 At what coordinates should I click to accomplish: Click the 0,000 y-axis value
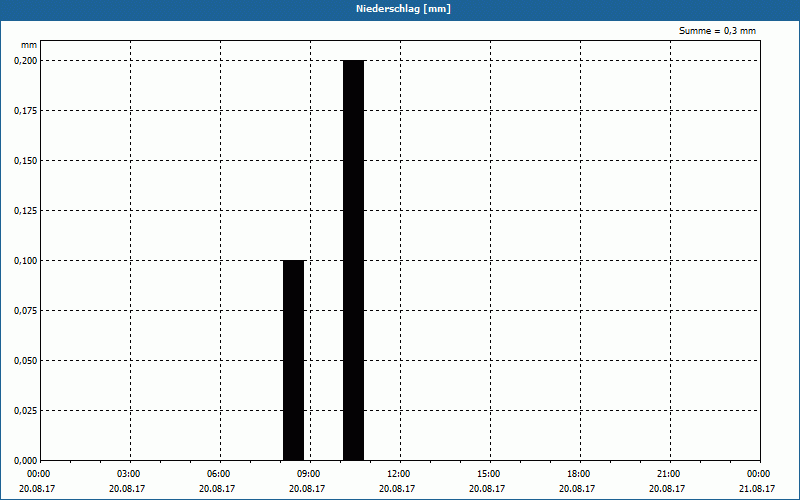click(x=26, y=460)
